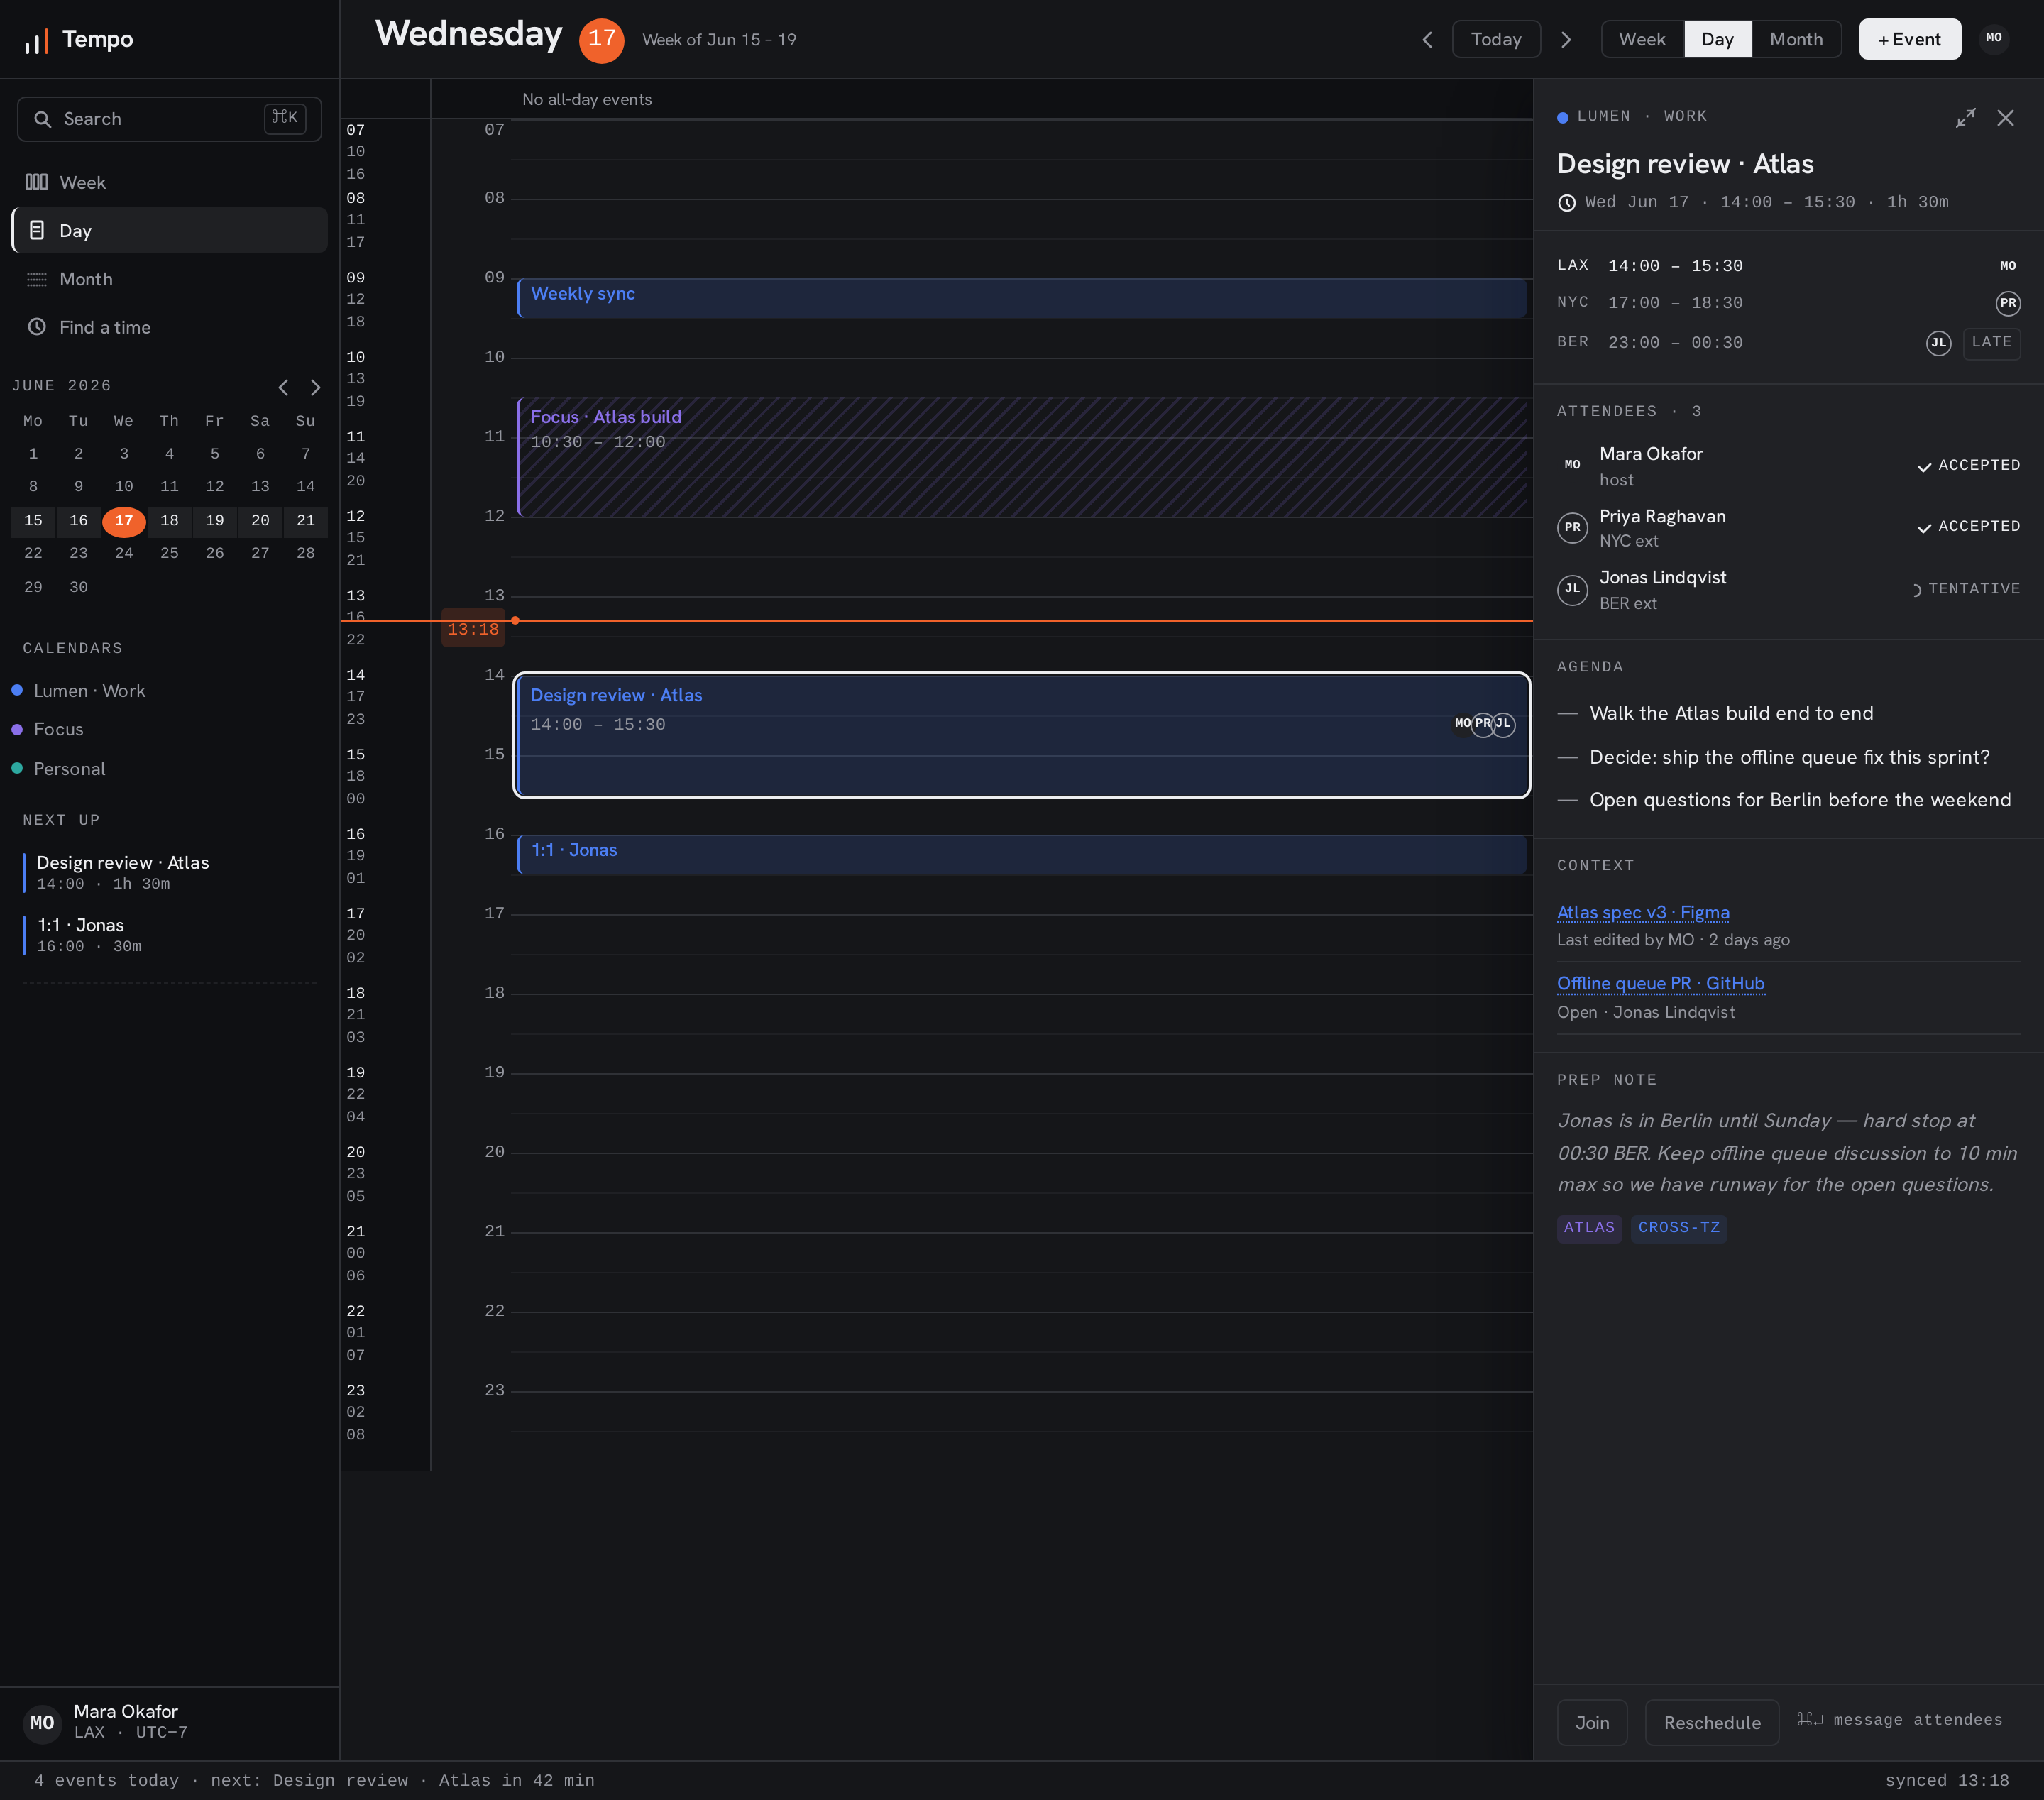Viewport: 2044px width, 1800px height.
Task: Switch to Day tab in header
Action: pos(1717,39)
